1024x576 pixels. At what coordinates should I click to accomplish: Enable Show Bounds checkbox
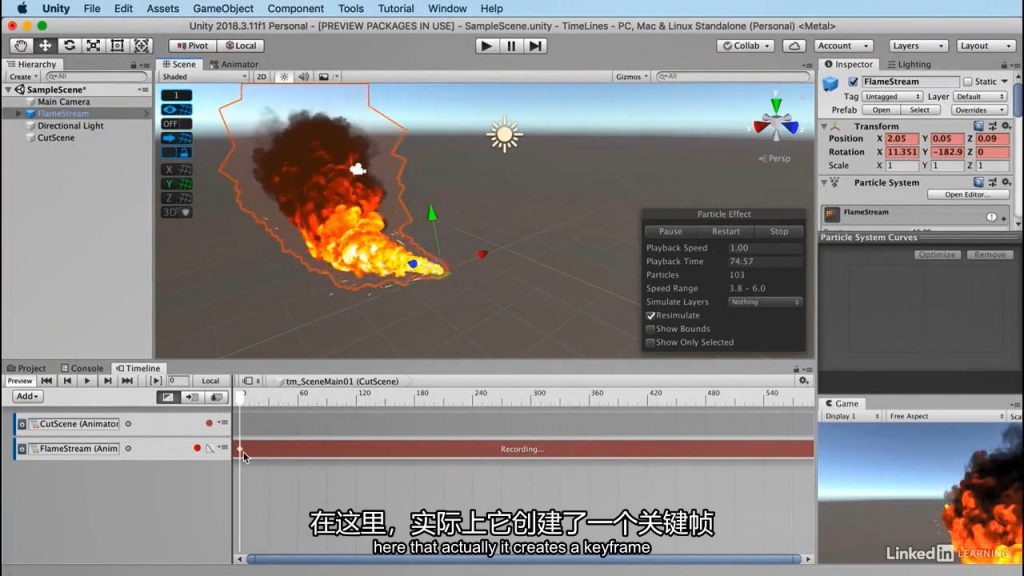[x=650, y=329]
